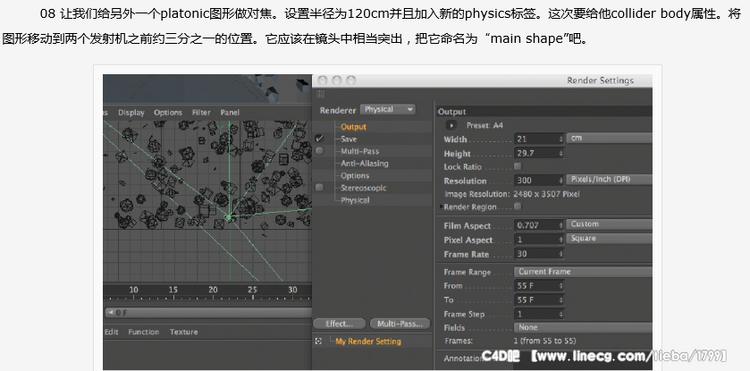
Task: Open the Function menu below timeline
Action: [x=143, y=332]
